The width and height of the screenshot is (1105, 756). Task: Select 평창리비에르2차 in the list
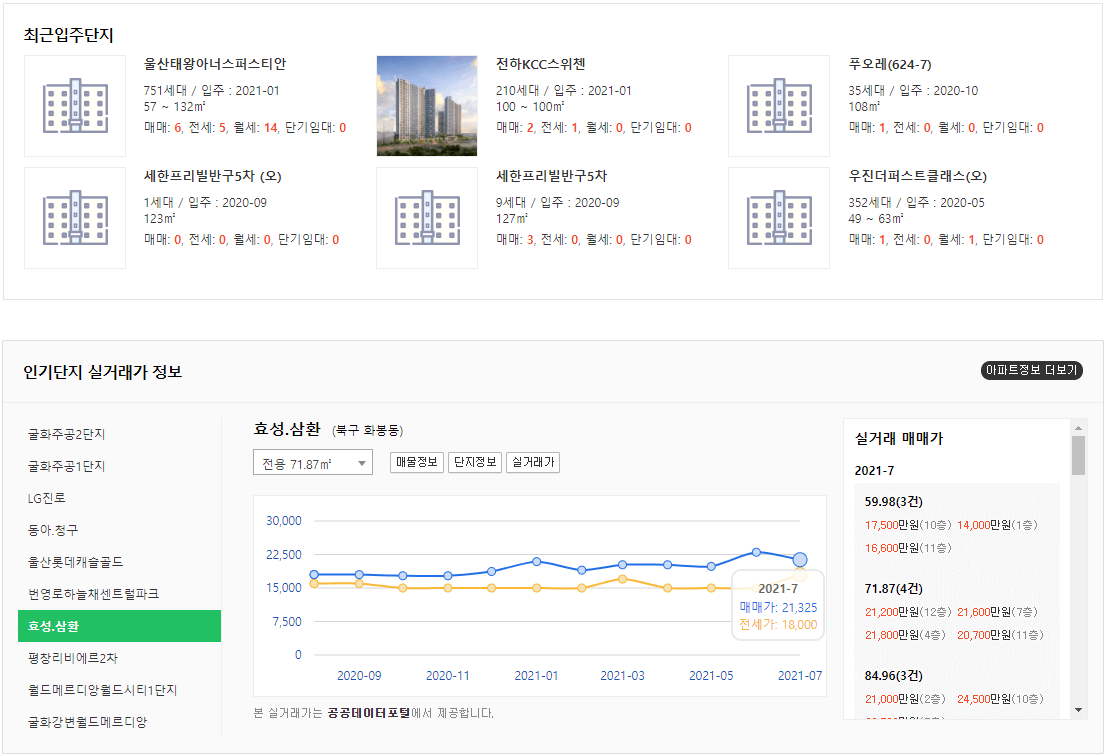click(x=73, y=658)
